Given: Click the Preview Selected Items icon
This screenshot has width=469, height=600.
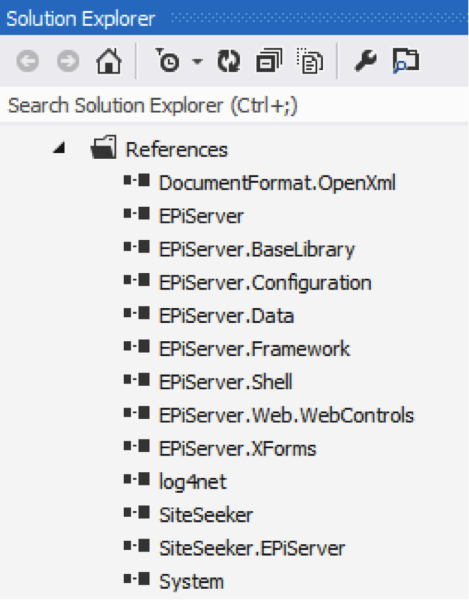Looking at the screenshot, I should pos(406,61).
